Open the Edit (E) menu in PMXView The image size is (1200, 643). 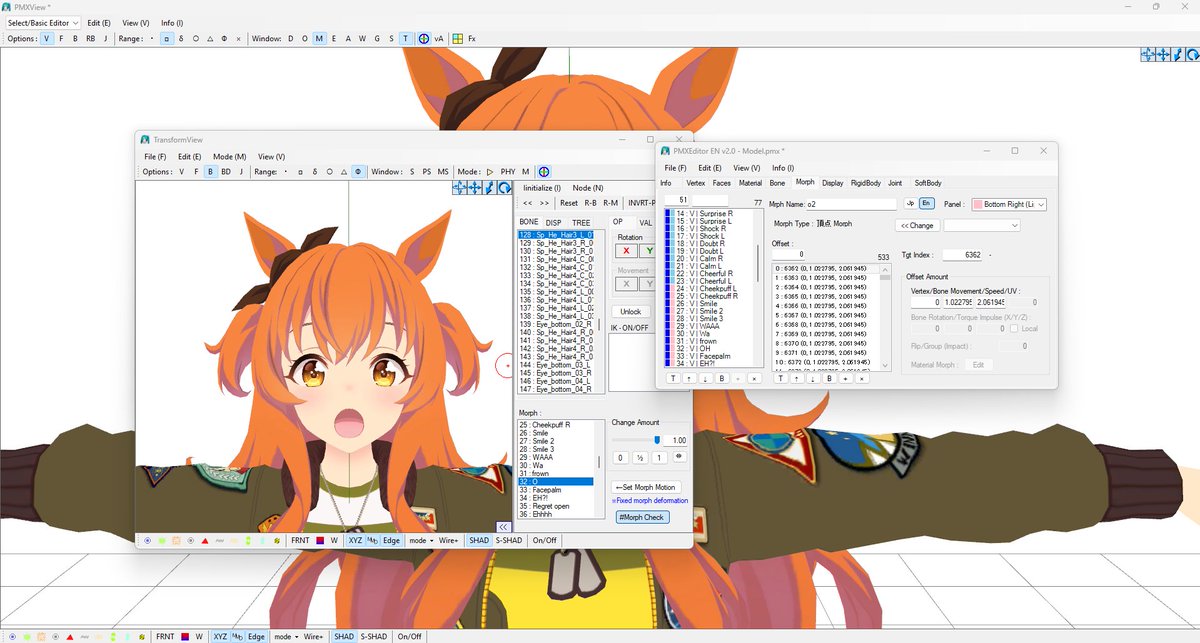pos(99,22)
